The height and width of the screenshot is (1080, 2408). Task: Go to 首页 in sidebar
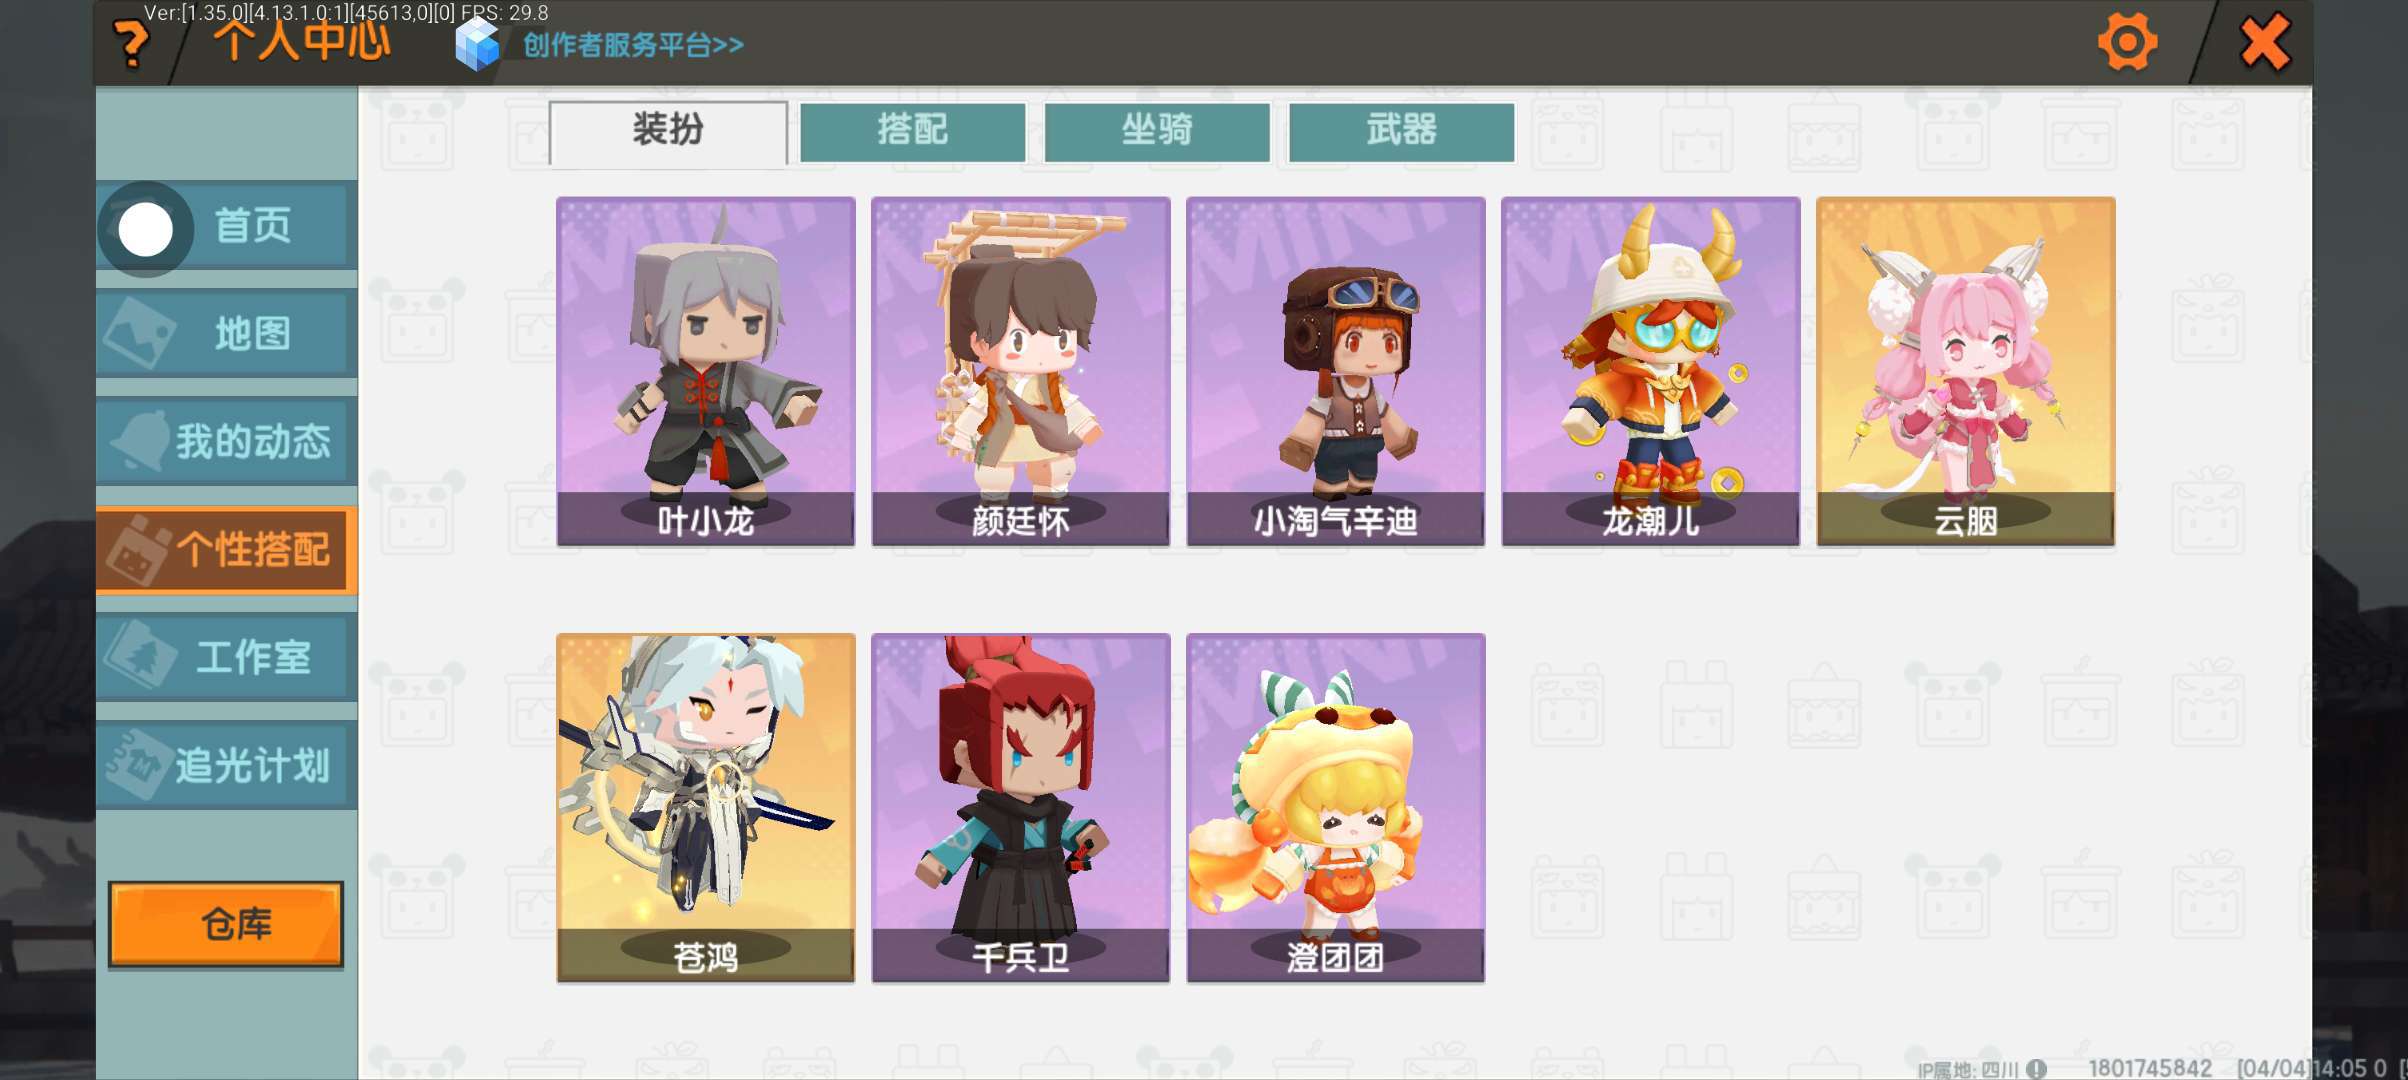coord(227,225)
